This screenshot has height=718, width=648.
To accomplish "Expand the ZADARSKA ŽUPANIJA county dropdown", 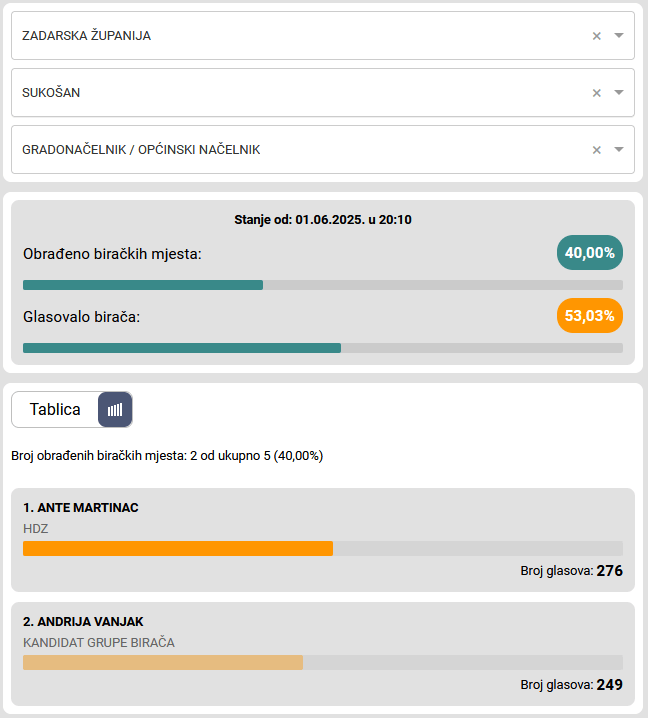I will click(619, 36).
